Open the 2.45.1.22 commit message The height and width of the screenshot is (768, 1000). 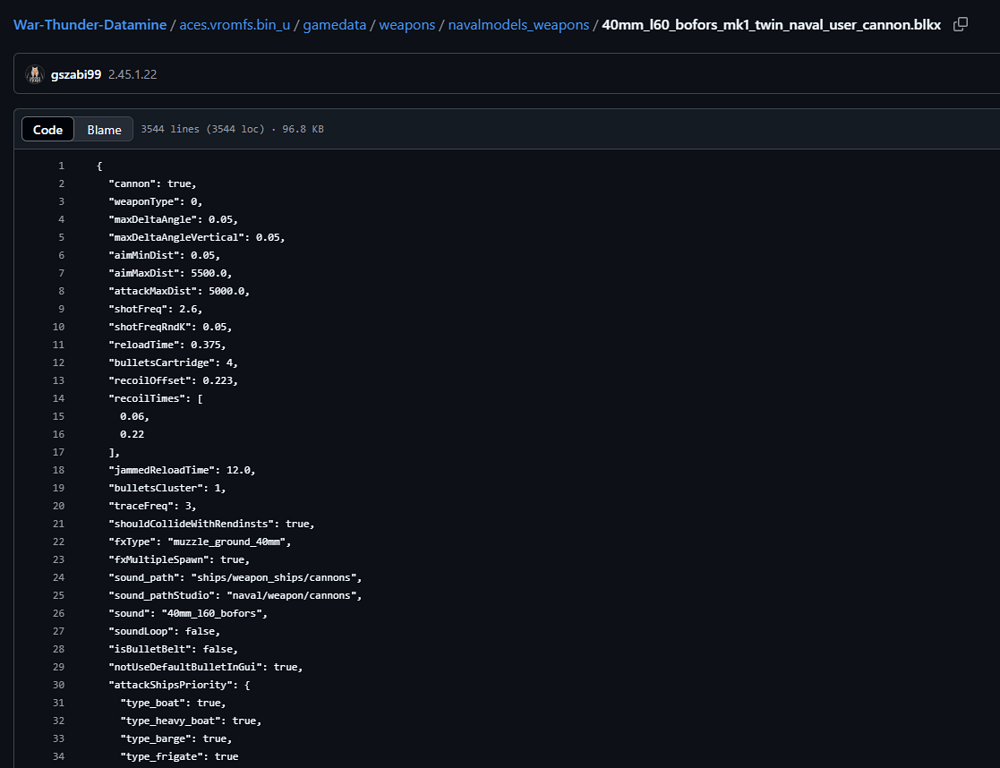point(132,75)
